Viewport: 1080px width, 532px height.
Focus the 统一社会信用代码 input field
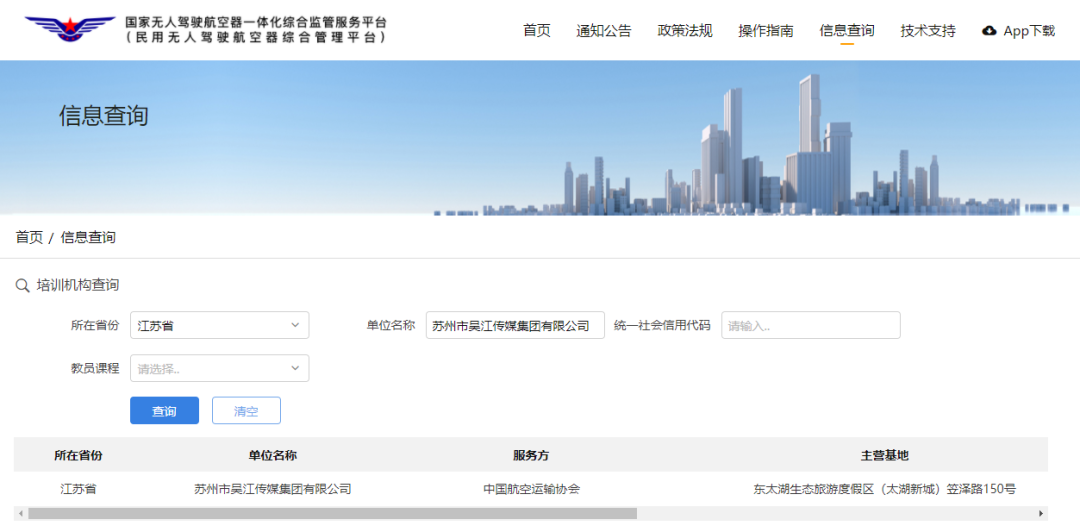[x=811, y=325]
